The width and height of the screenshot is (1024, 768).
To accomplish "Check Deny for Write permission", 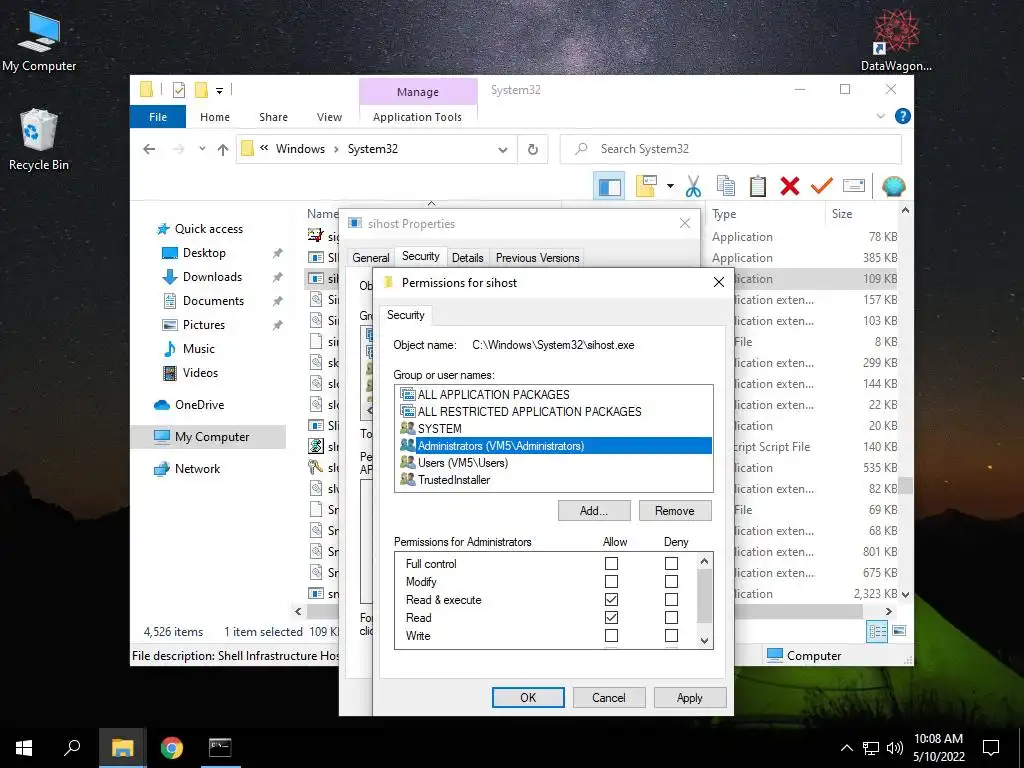I will pos(671,635).
